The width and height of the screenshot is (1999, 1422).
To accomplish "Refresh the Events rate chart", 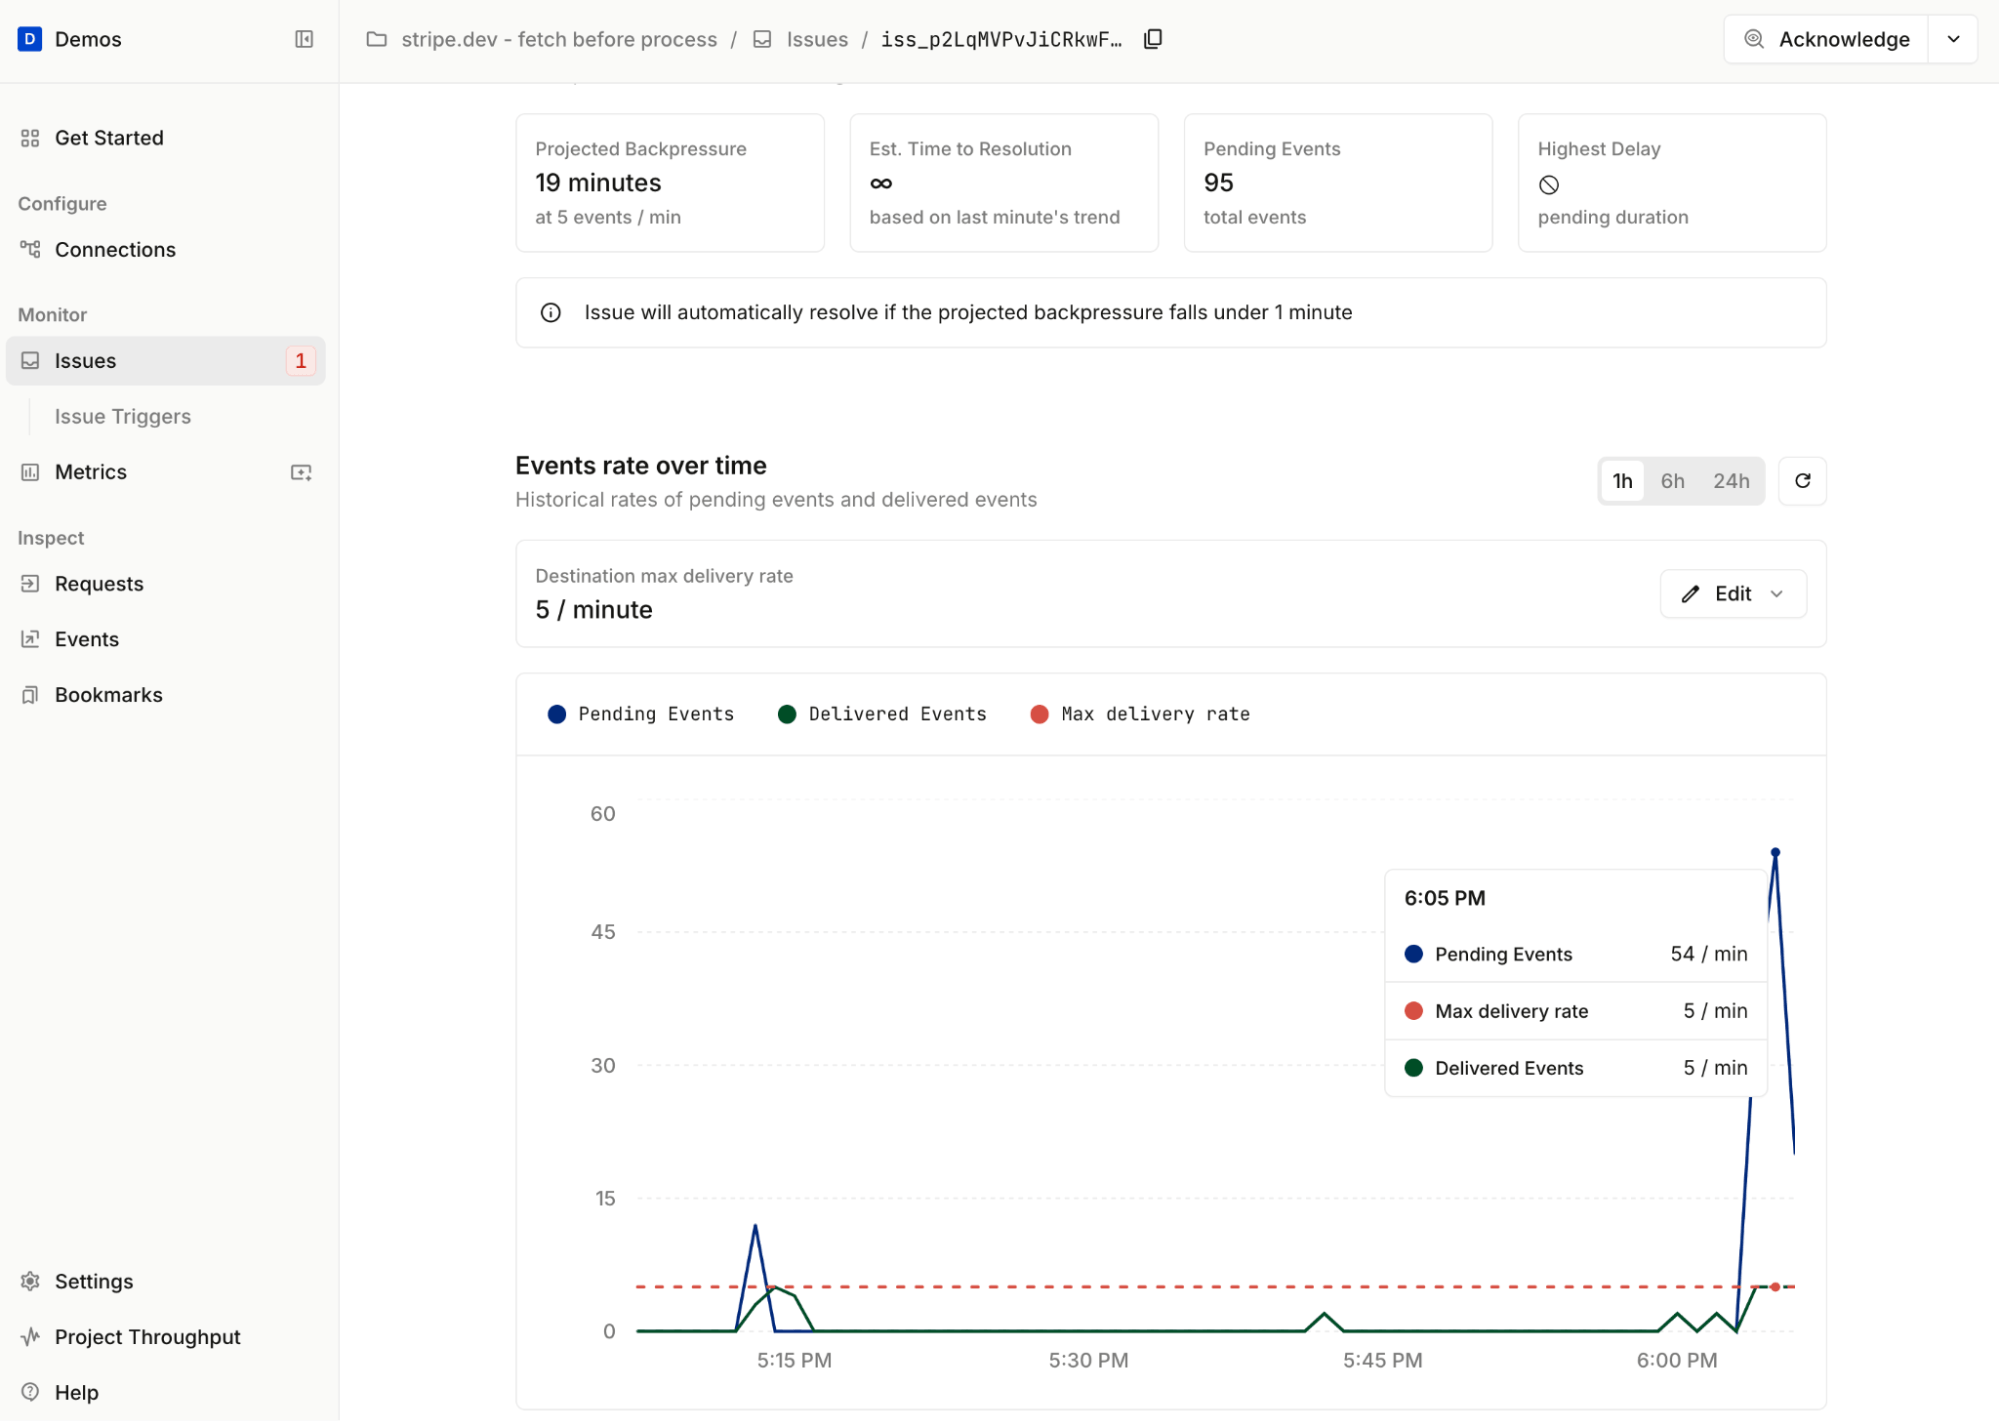I will click(x=1802, y=481).
